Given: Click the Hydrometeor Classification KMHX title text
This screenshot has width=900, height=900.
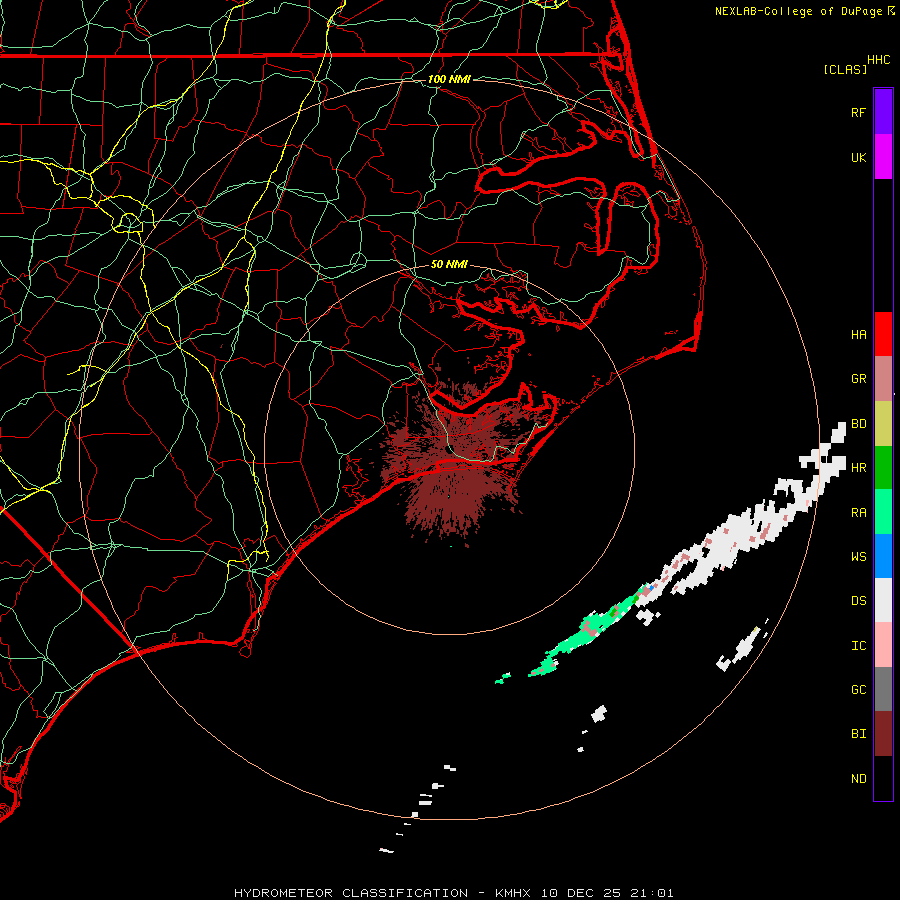Looking at the screenshot, I should point(453,893).
